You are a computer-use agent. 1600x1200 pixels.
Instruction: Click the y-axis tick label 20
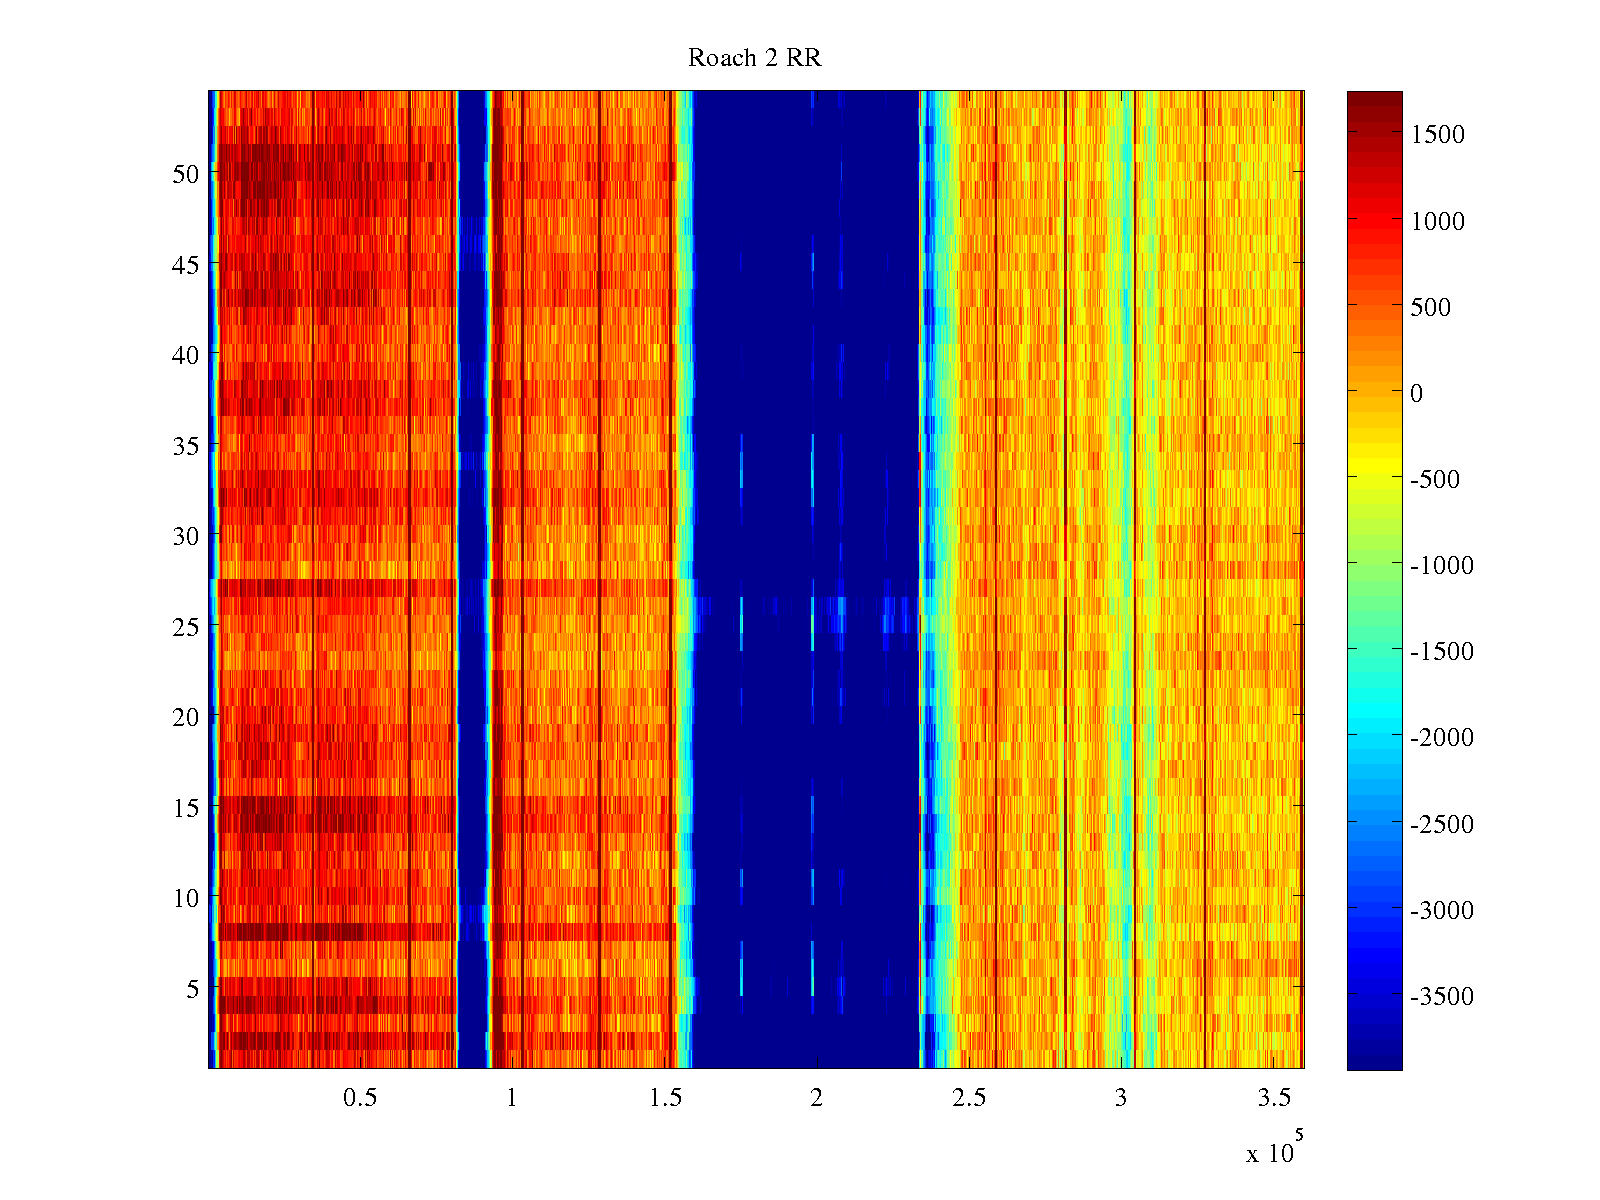pos(186,717)
